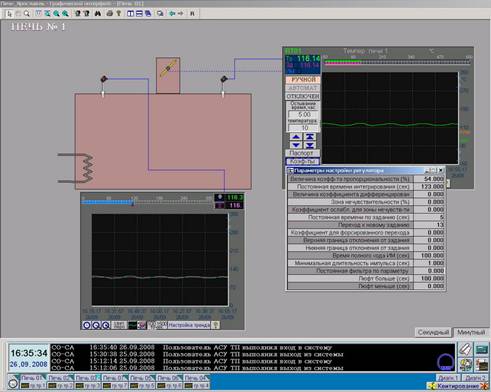Click the second clock zoom icon under the trend

coord(96,325)
